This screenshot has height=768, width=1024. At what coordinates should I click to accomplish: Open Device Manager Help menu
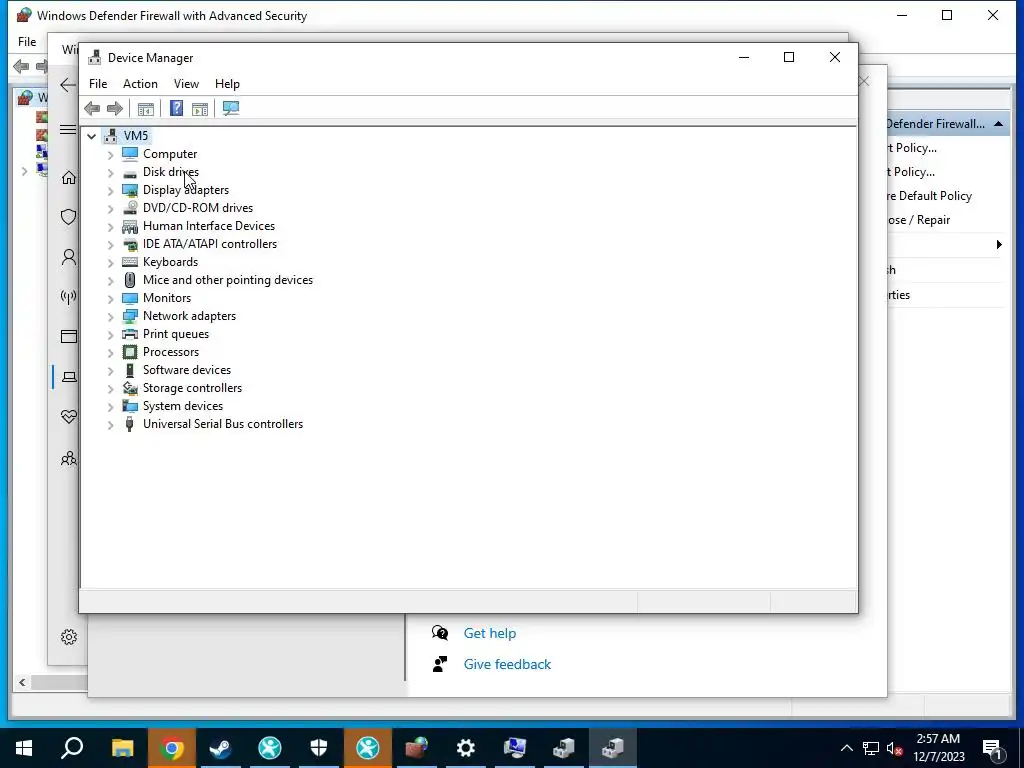tap(227, 84)
